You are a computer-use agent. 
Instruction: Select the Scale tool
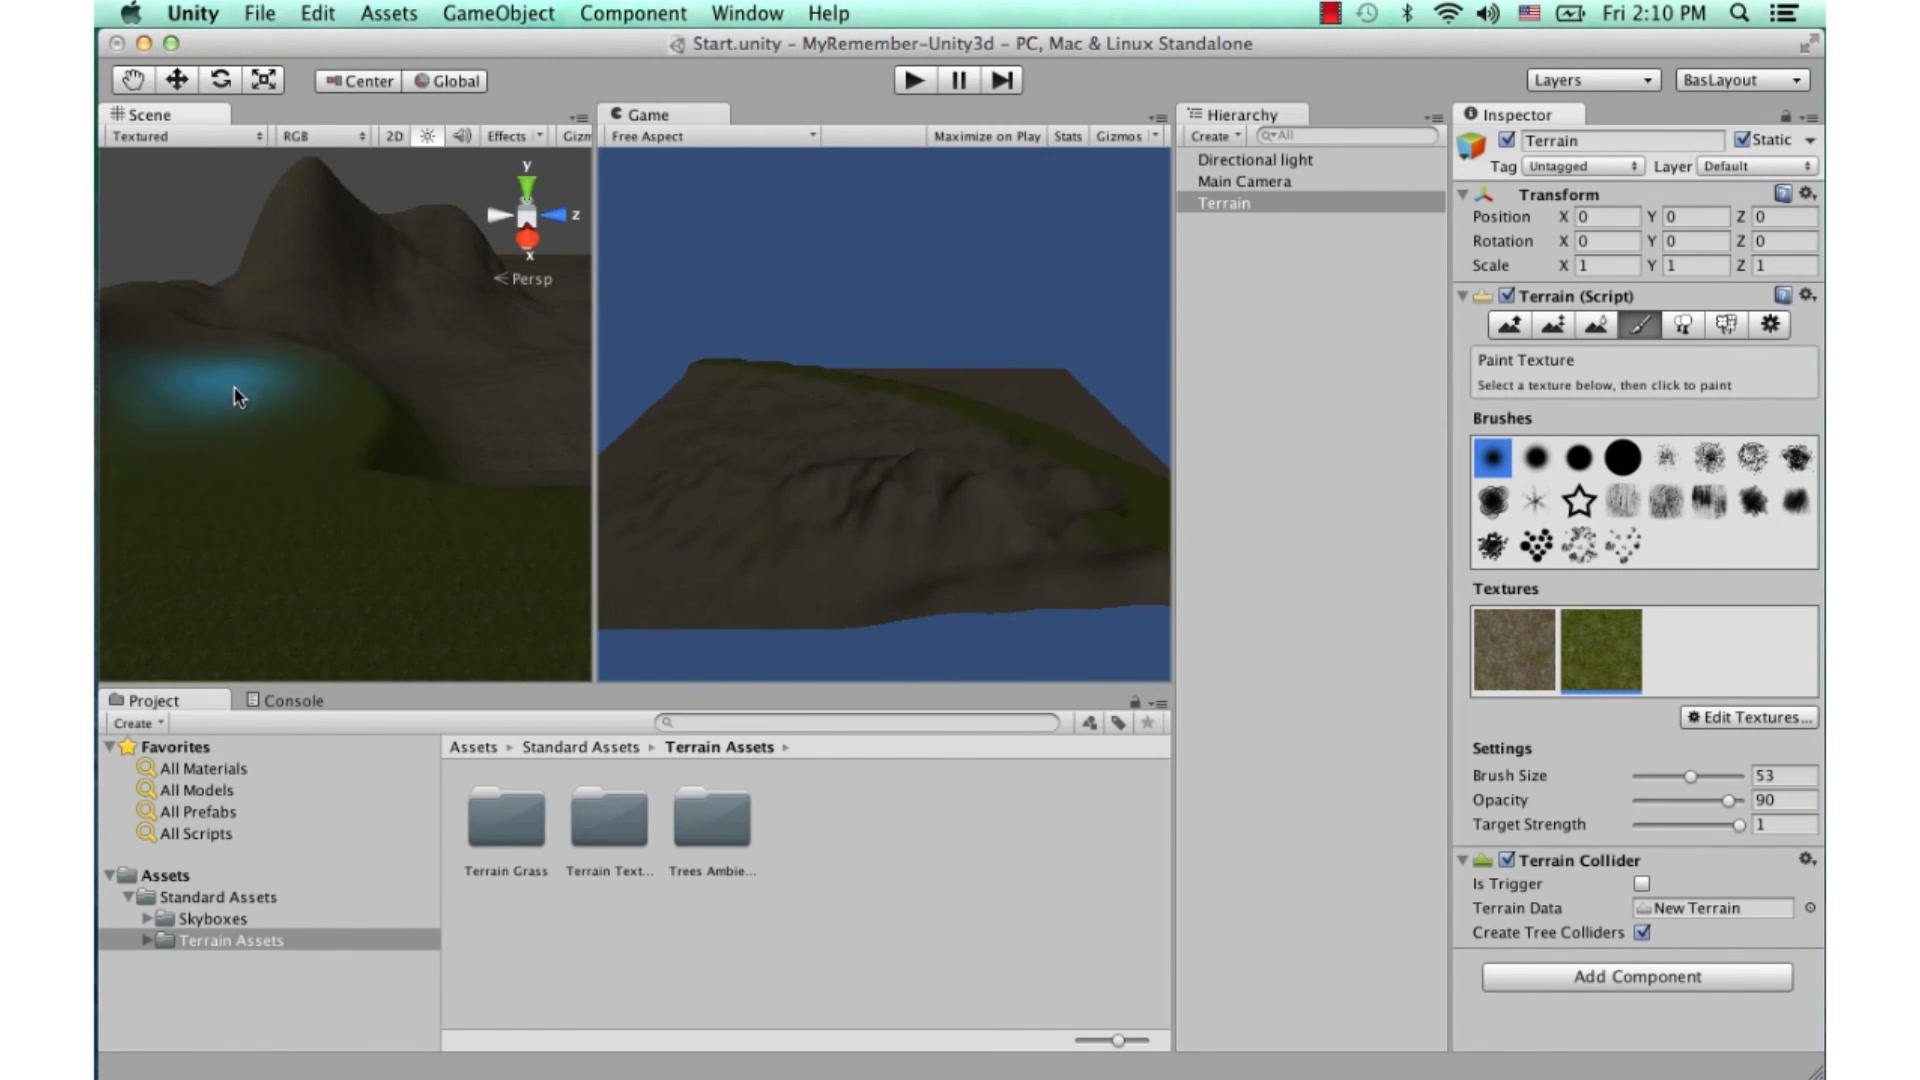[x=264, y=80]
